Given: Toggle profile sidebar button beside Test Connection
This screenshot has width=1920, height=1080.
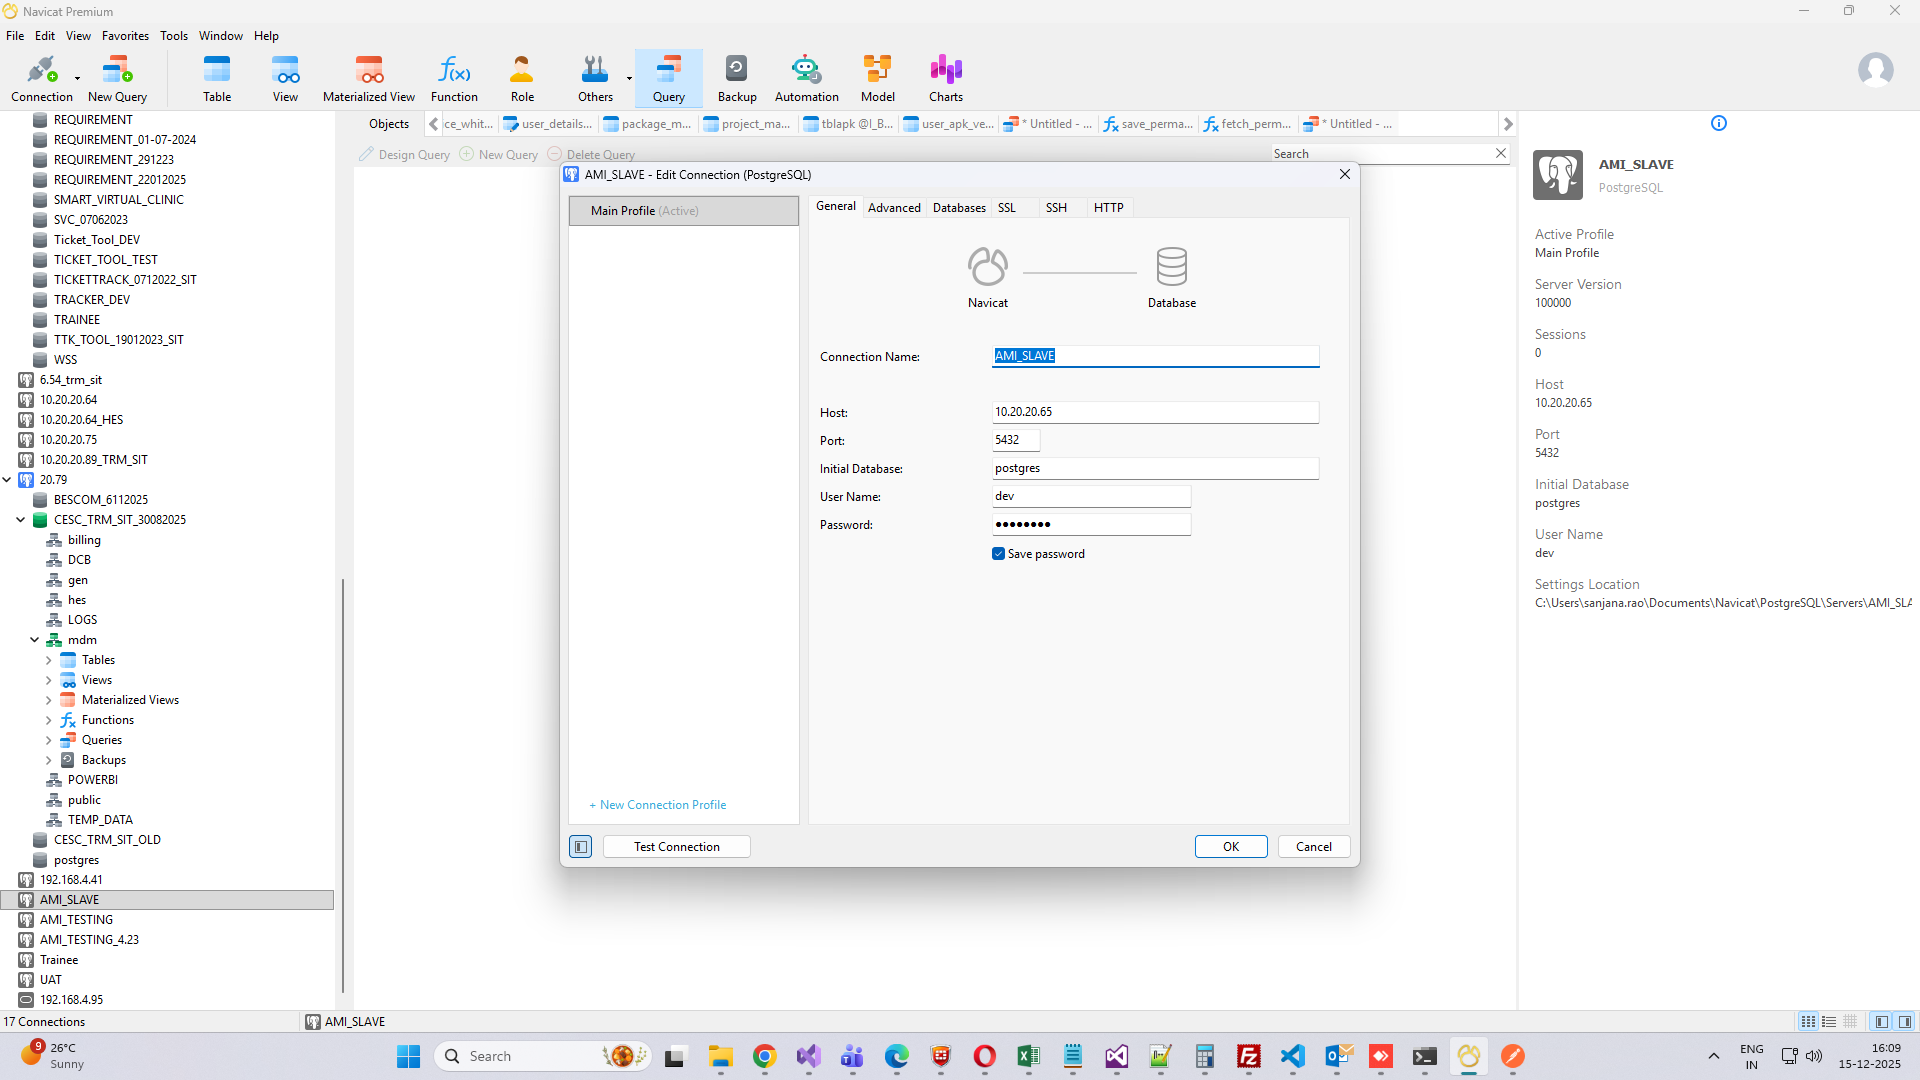Looking at the screenshot, I should coord(581,847).
